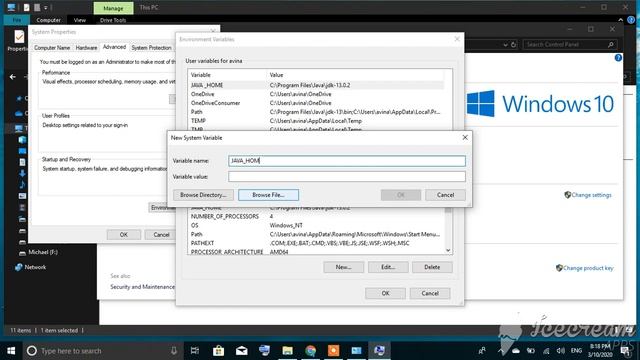Image resolution: width=640 pixels, height=360 pixels.
Task: Click into the Variable name field
Action: click(347, 161)
